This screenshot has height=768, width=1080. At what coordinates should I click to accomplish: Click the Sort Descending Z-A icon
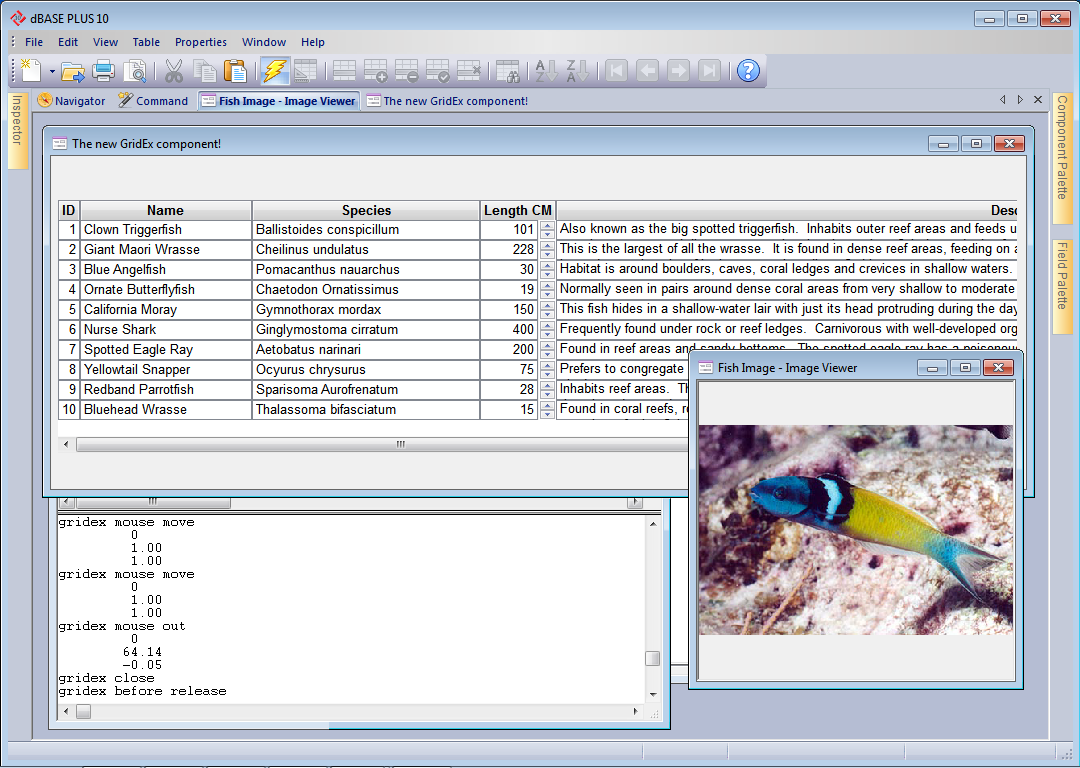click(577, 70)
